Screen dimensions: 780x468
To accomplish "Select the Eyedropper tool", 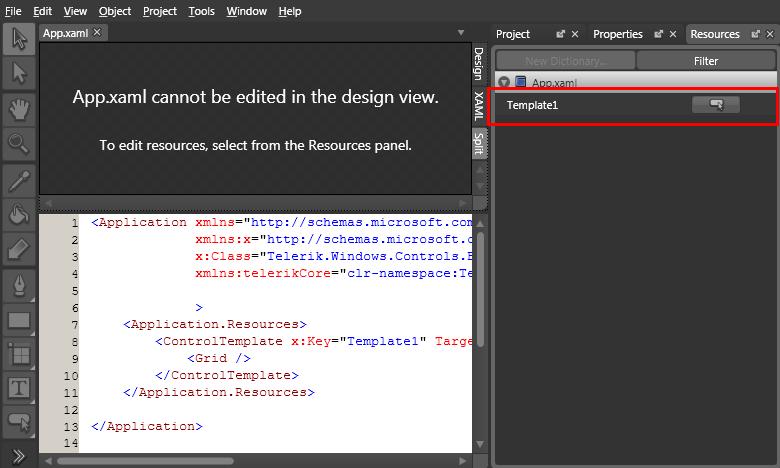I will tap(19, 181).
